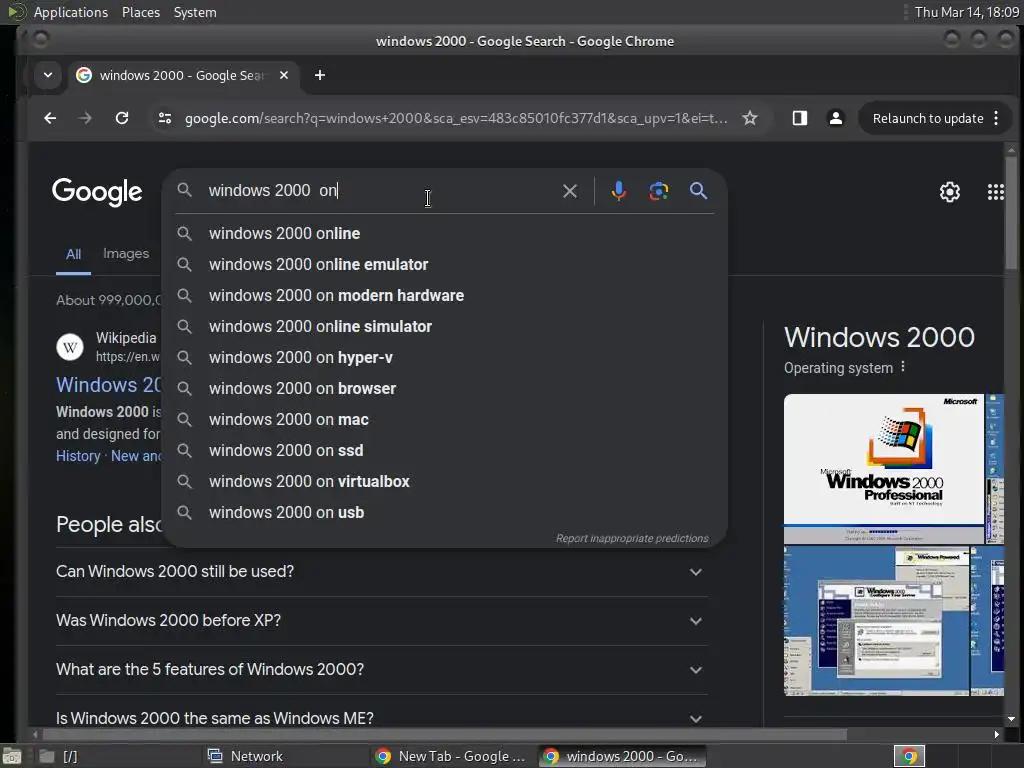Close the windows 2000 Google Search tab
Image resolution: width=1024 pixels, height=768 pixels.
coord(284,75)
